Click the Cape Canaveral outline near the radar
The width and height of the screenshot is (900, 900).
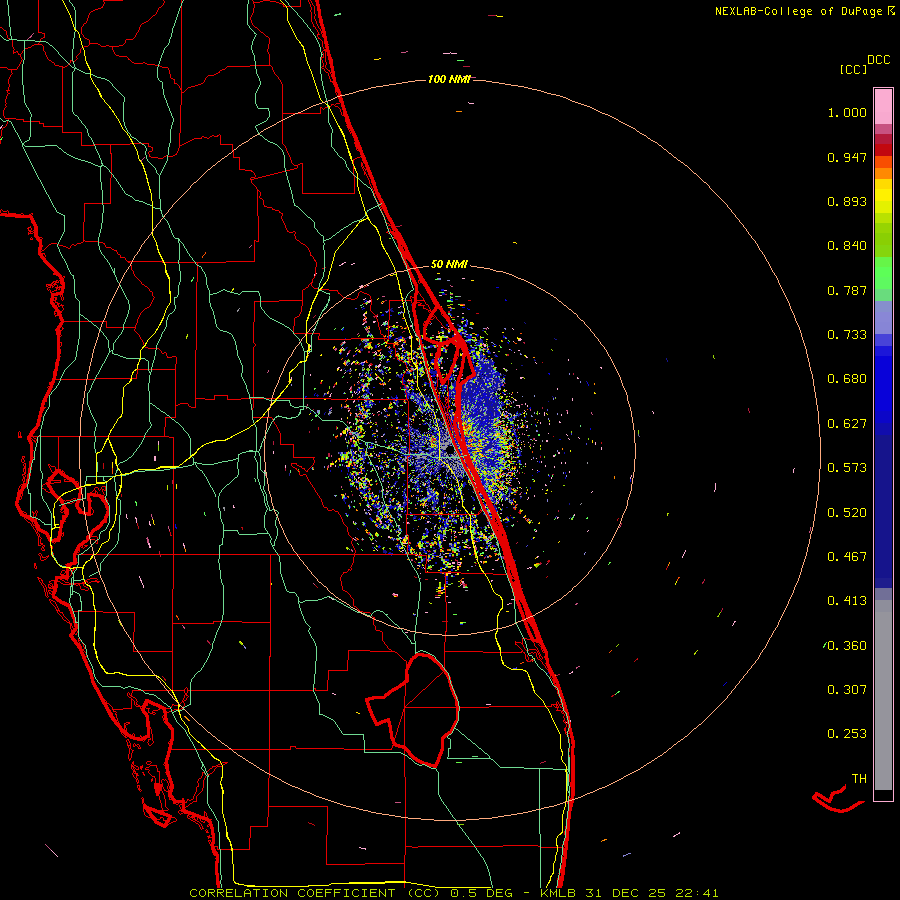coord(448,344)
